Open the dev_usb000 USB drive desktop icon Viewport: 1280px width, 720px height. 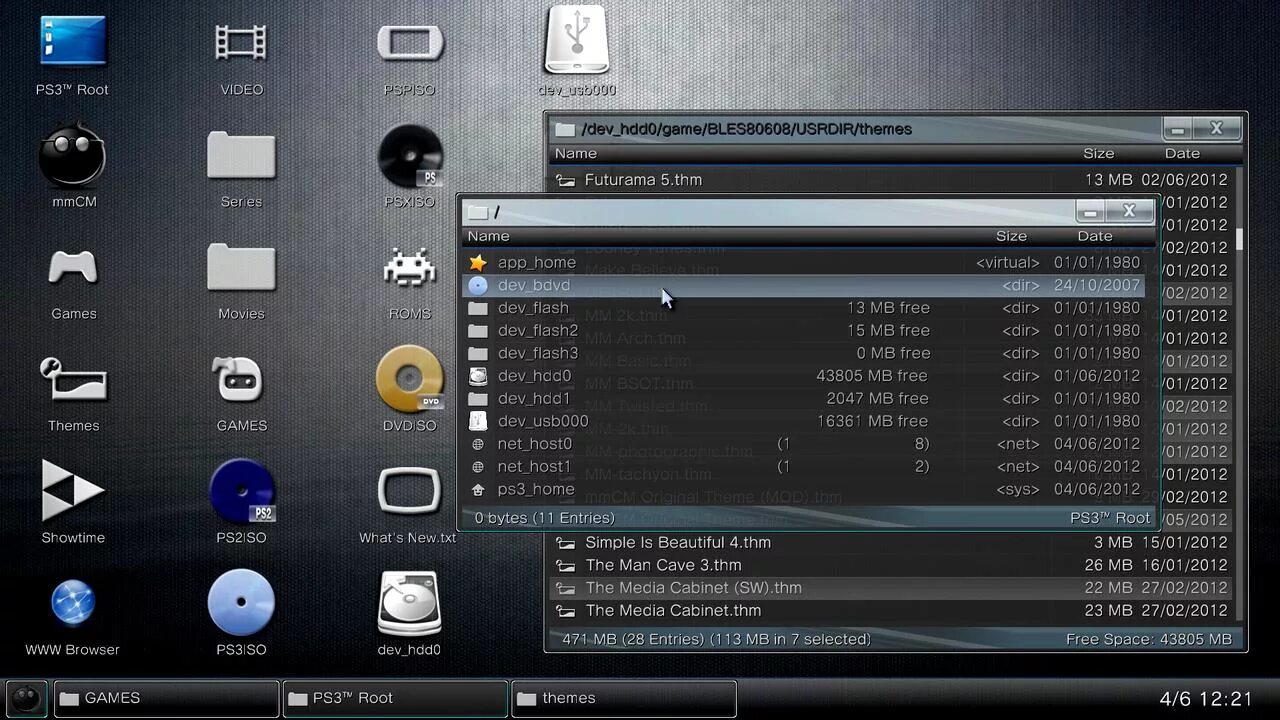click(577, 40)
